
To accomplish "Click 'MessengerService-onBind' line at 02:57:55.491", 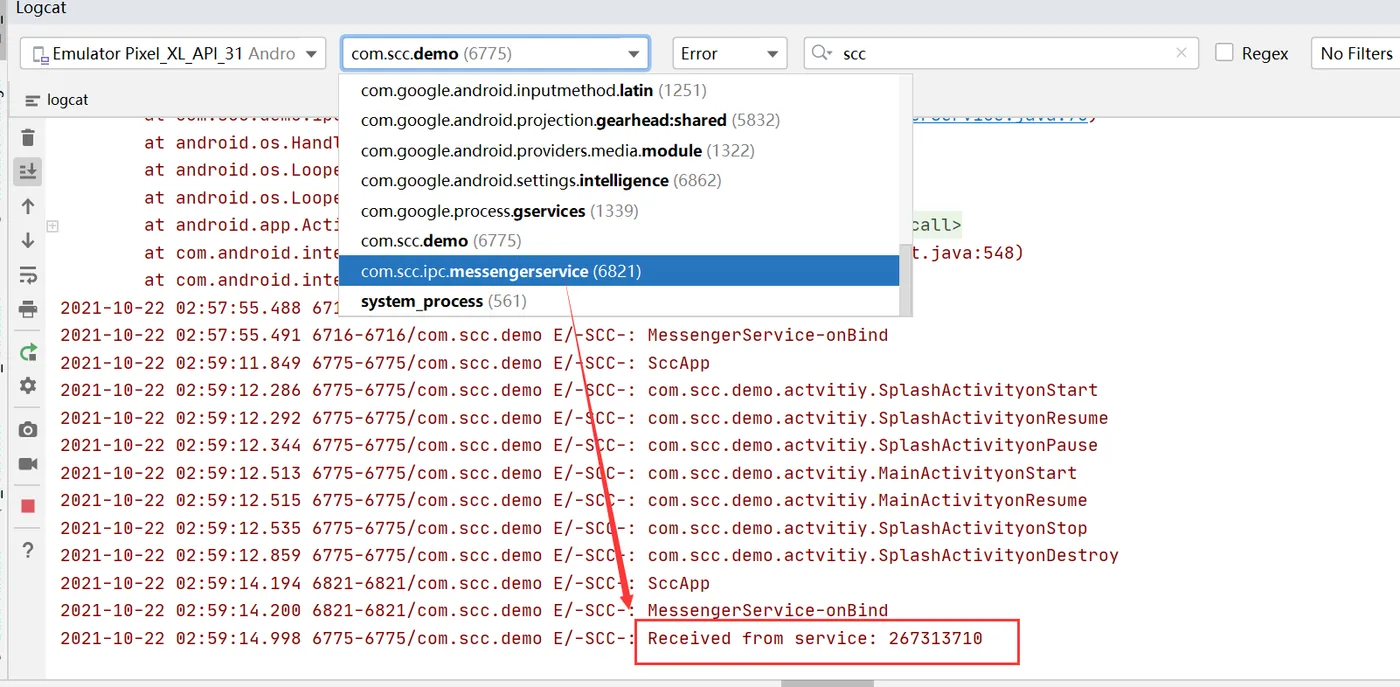I will (474, 335).
